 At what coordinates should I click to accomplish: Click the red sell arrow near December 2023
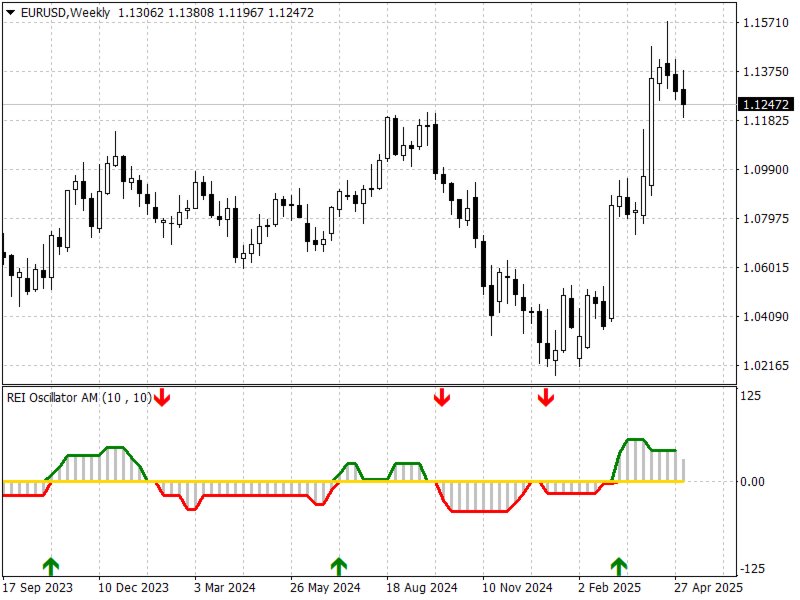[162, 397]
